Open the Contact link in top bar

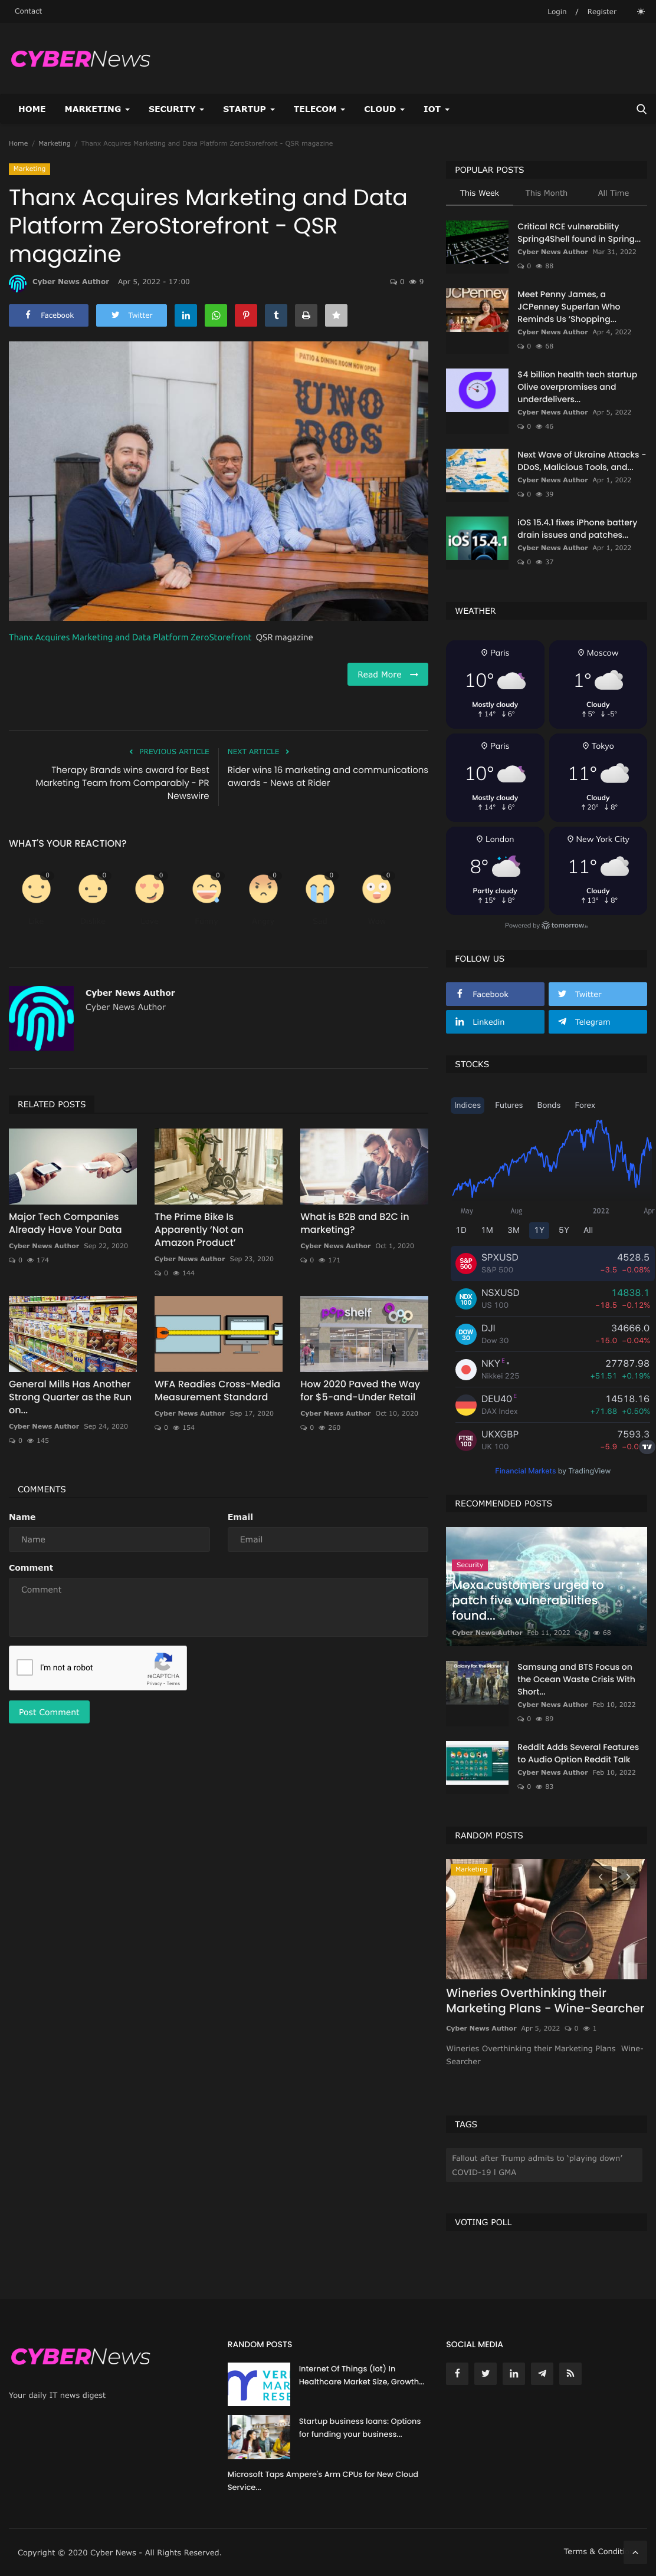tap(28, 11)
